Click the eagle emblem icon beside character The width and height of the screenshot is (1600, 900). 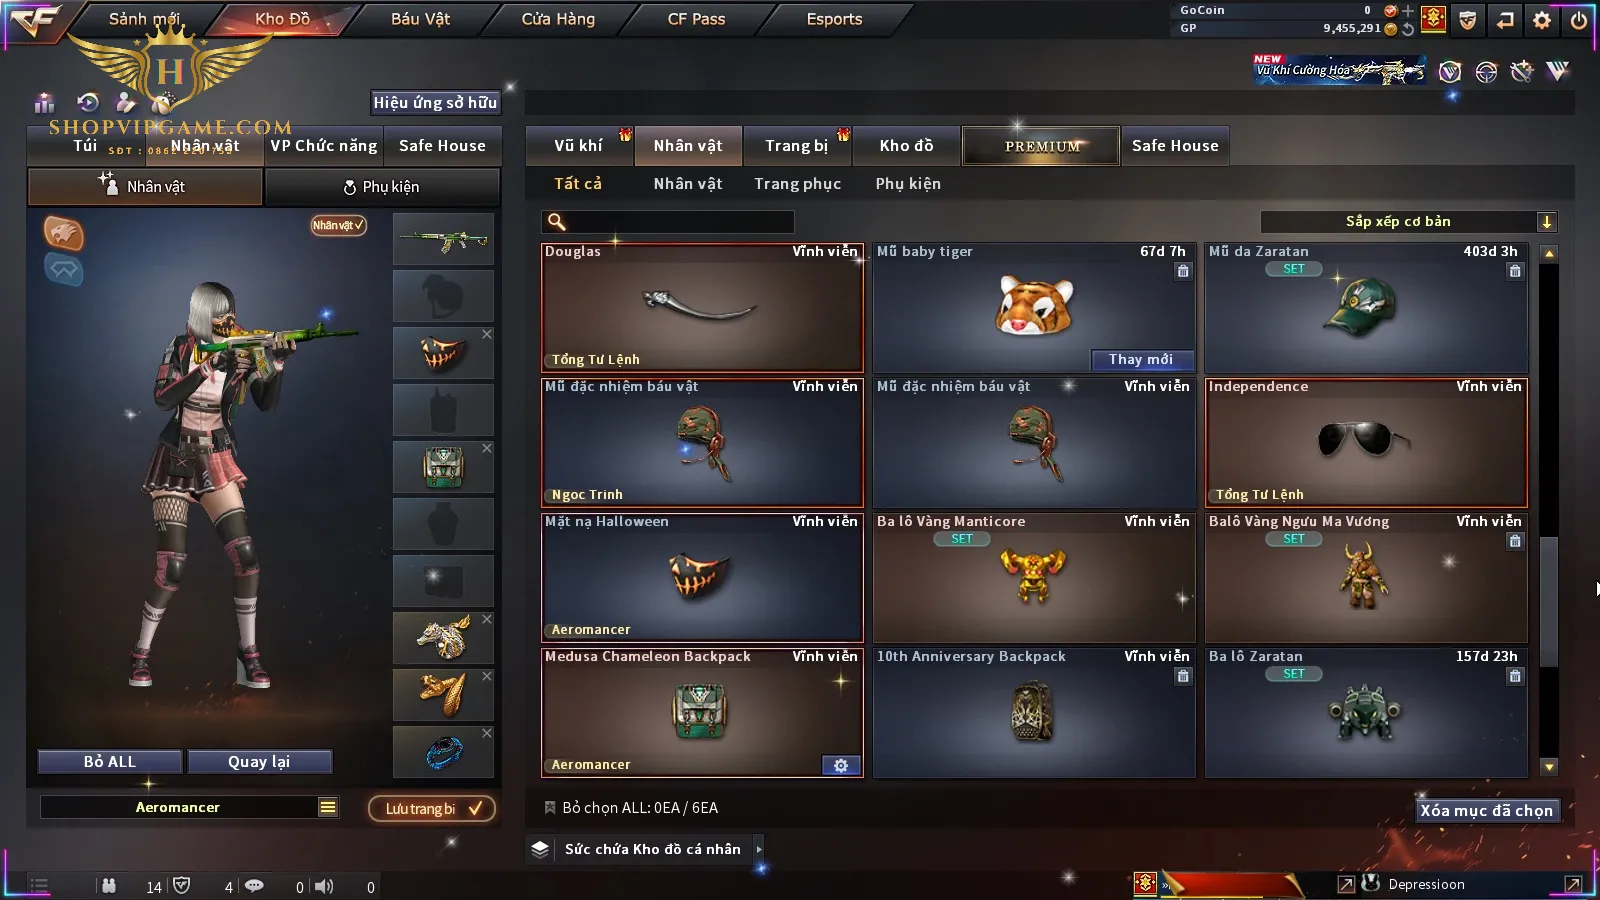pyautogui.click(x=63, y=233)
